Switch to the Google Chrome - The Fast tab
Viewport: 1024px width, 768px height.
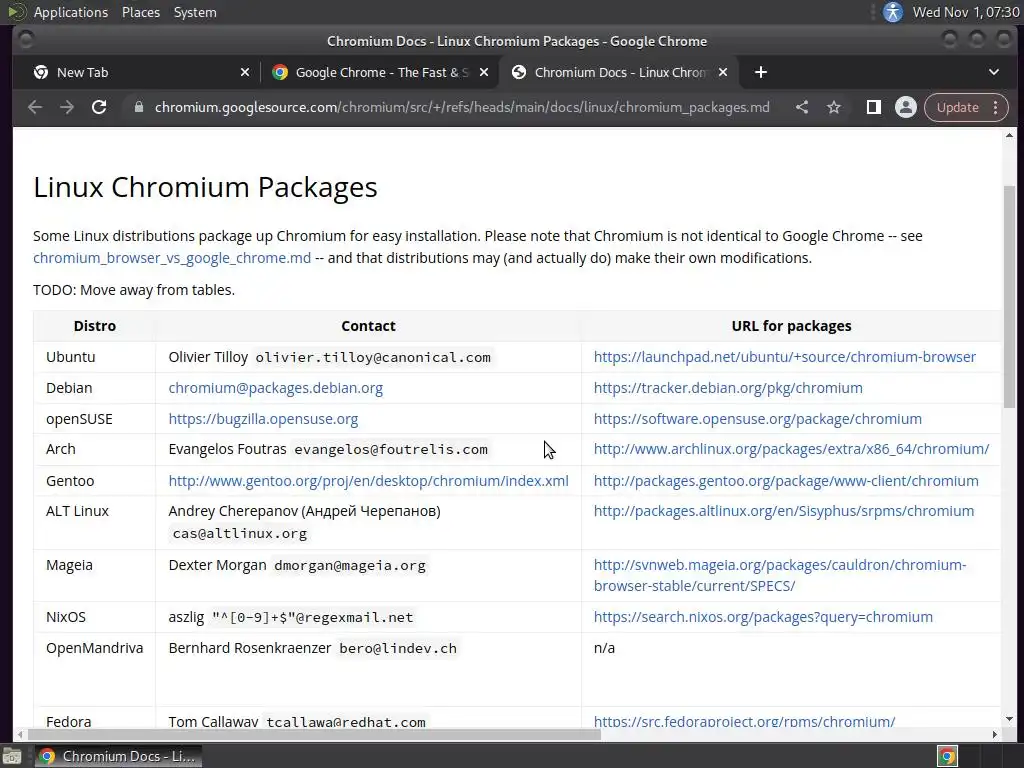pyautogui.click(x=381, y=72)
